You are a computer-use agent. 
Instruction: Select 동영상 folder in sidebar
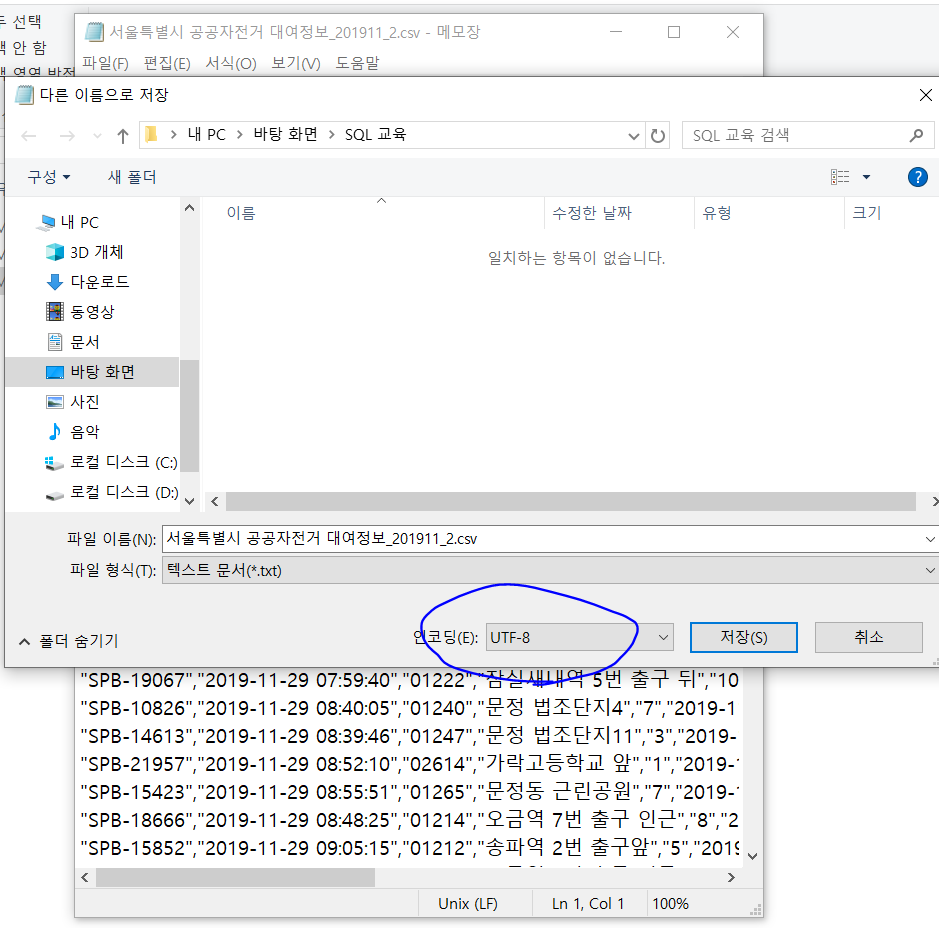[80, 312]
